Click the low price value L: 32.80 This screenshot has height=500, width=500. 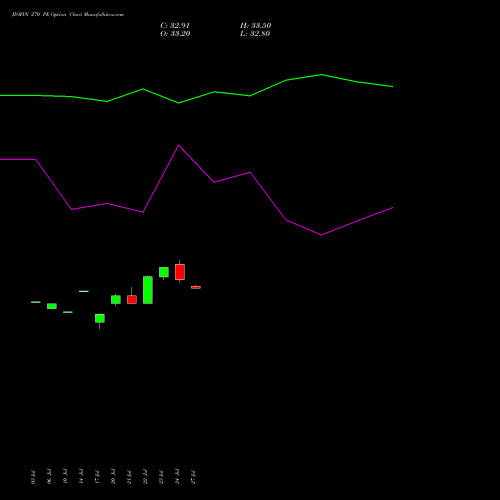(x=255, y=34)
